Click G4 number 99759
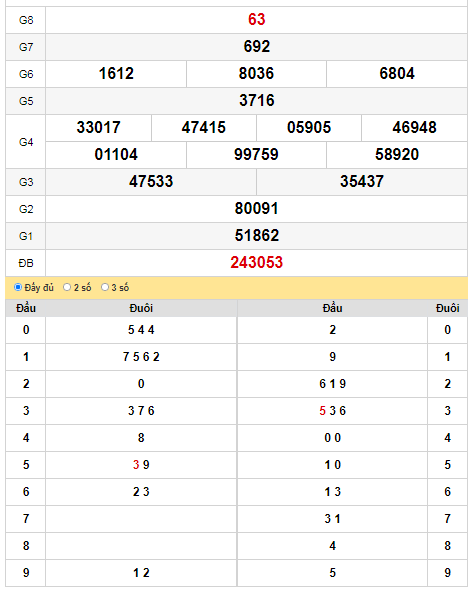The width and height of the screenshot is (471, 589). pos(257,155)
